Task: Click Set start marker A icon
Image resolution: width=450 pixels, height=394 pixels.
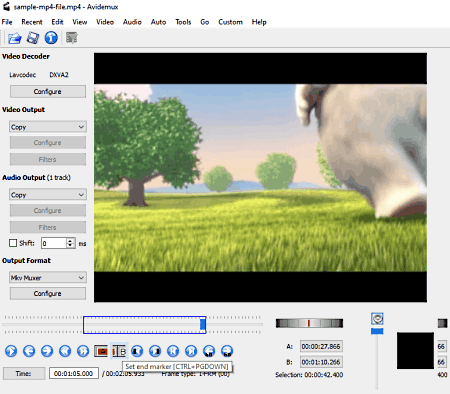Action: coord(101,351)
